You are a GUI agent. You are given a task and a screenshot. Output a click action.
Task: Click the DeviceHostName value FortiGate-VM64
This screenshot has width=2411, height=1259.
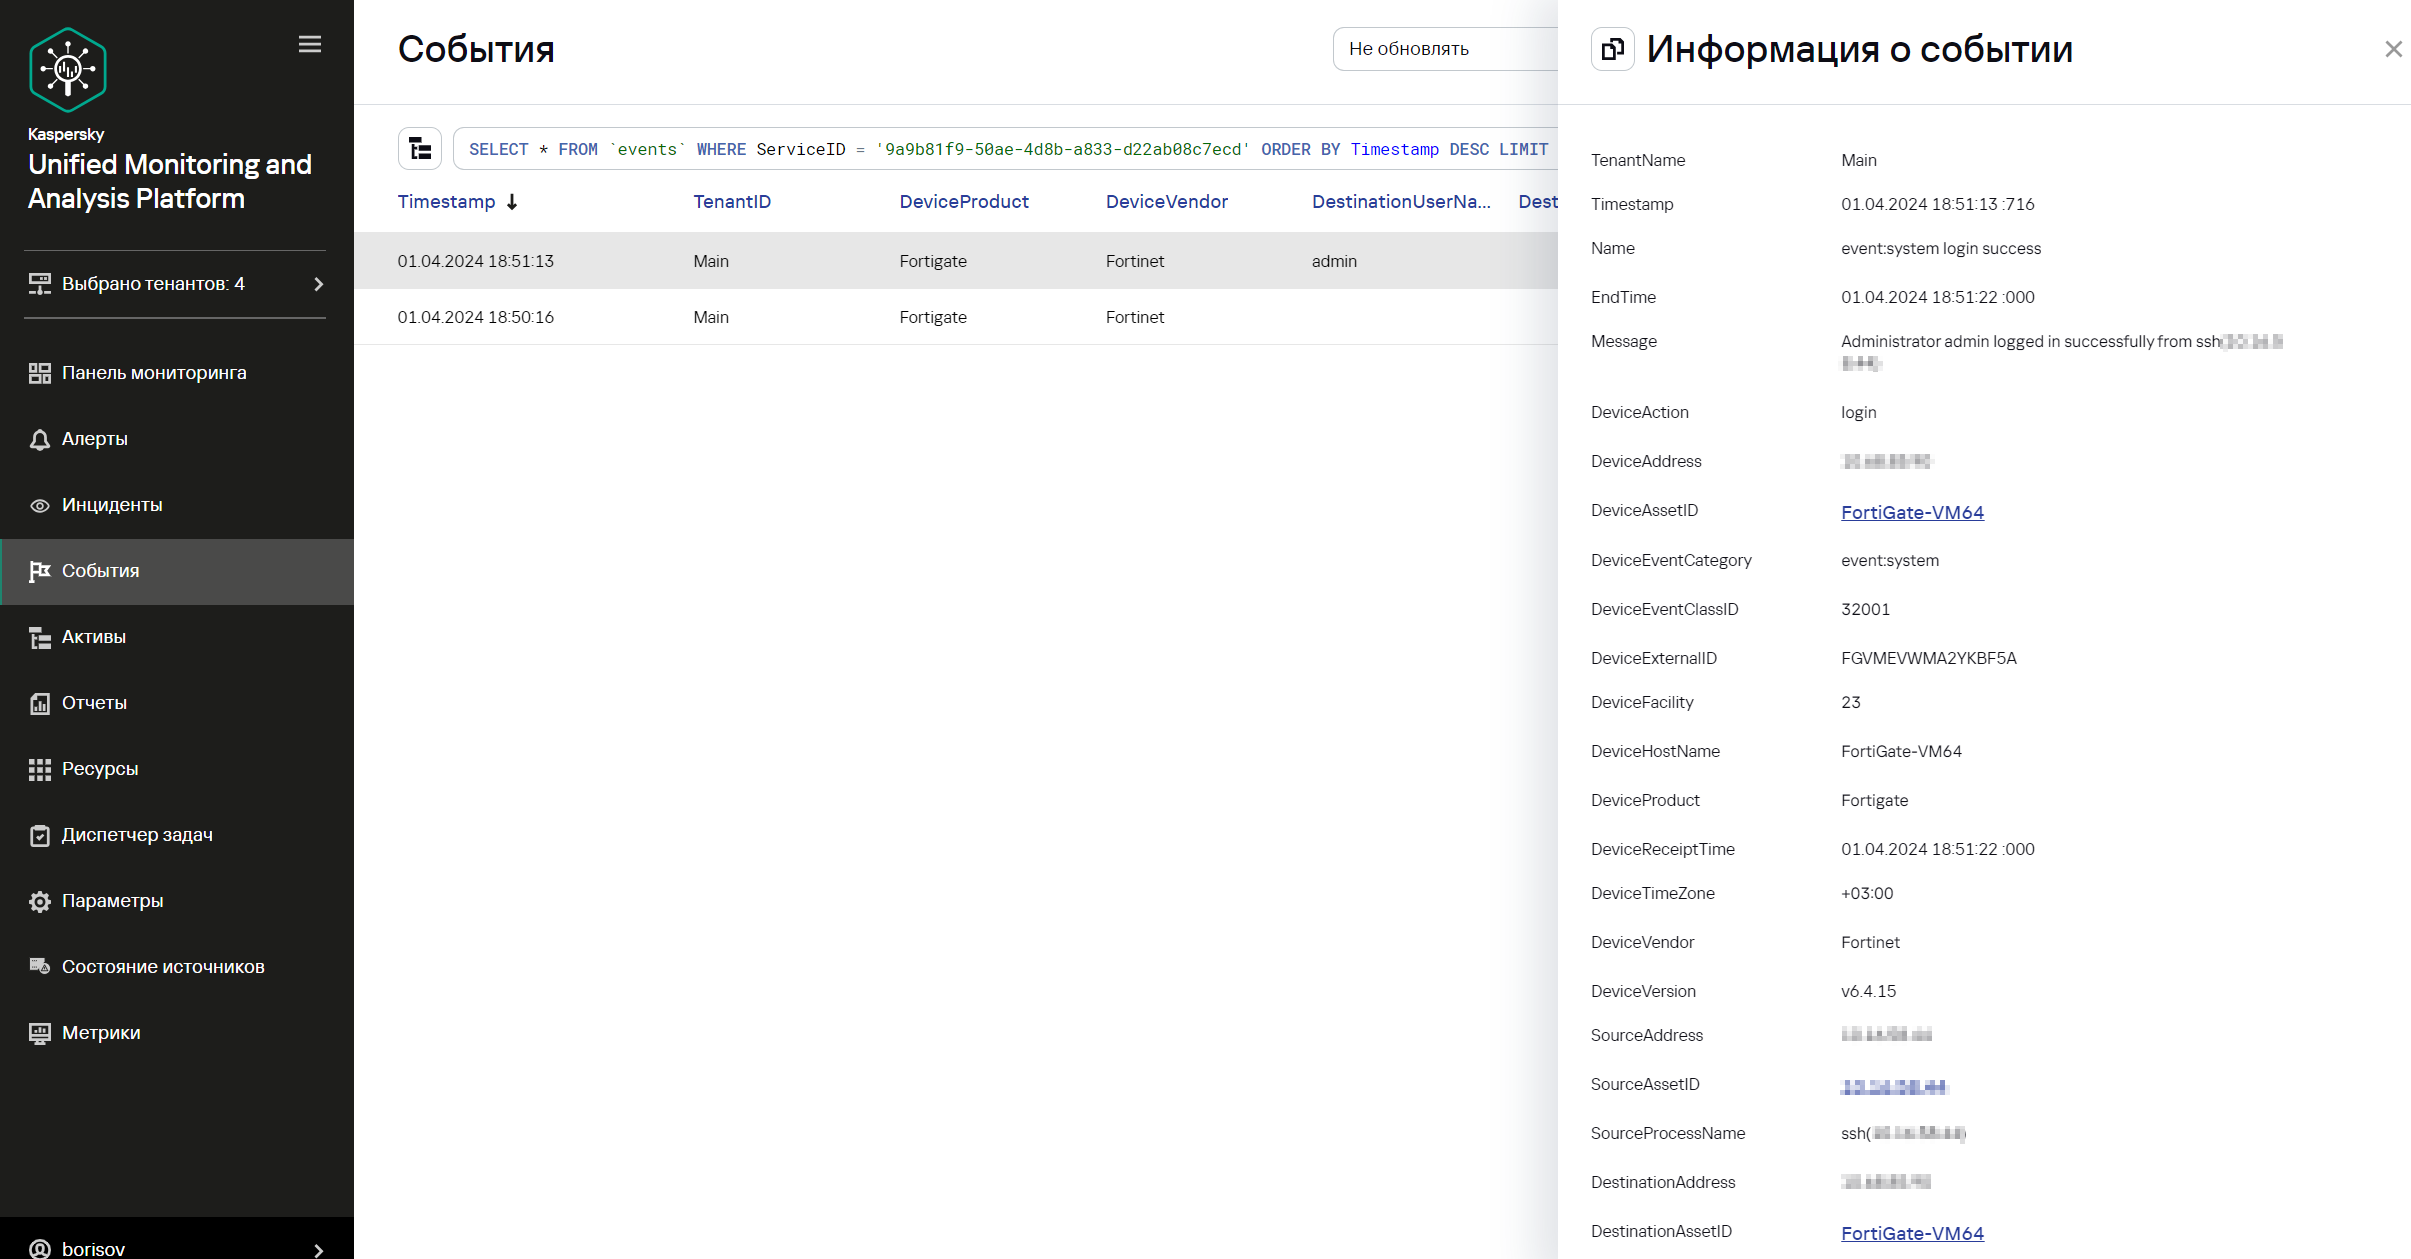point(1901,751)
